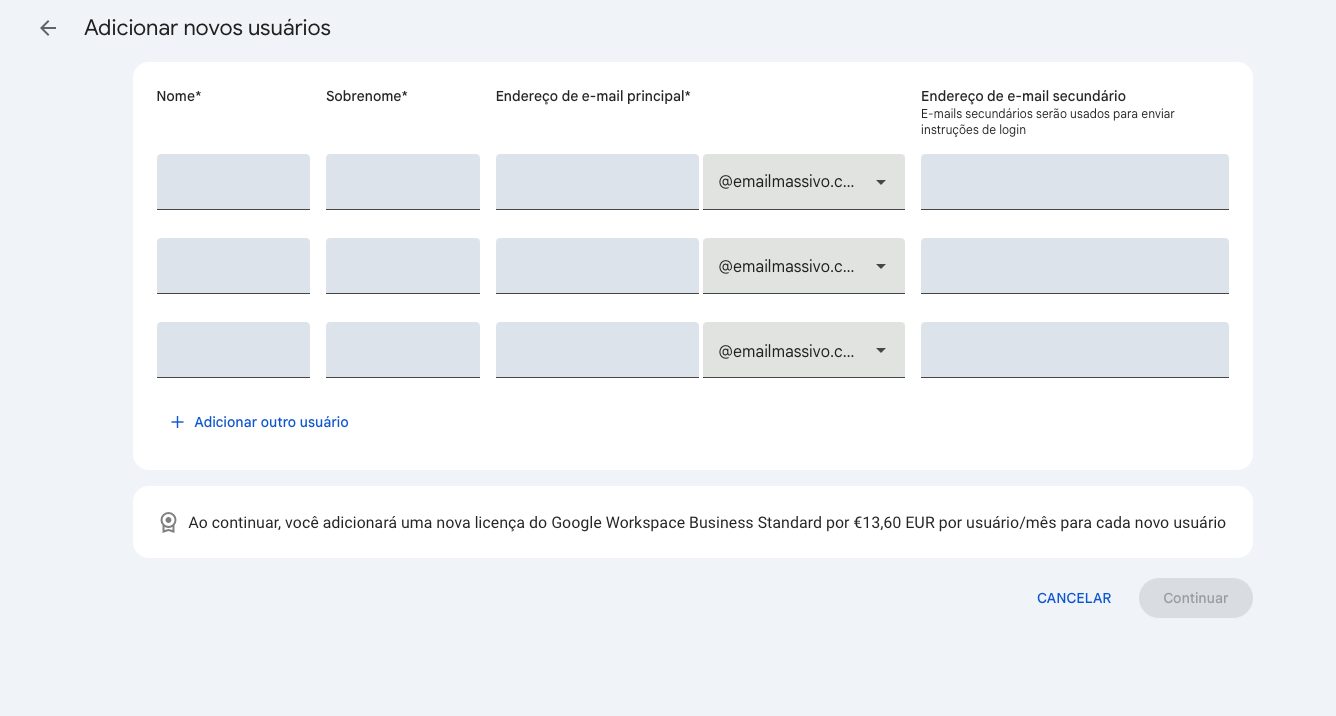Screen dimensions: 1336x716
Task: Open the third row domain dropdown
Action: pyautogui.click(x=803, y=350)
